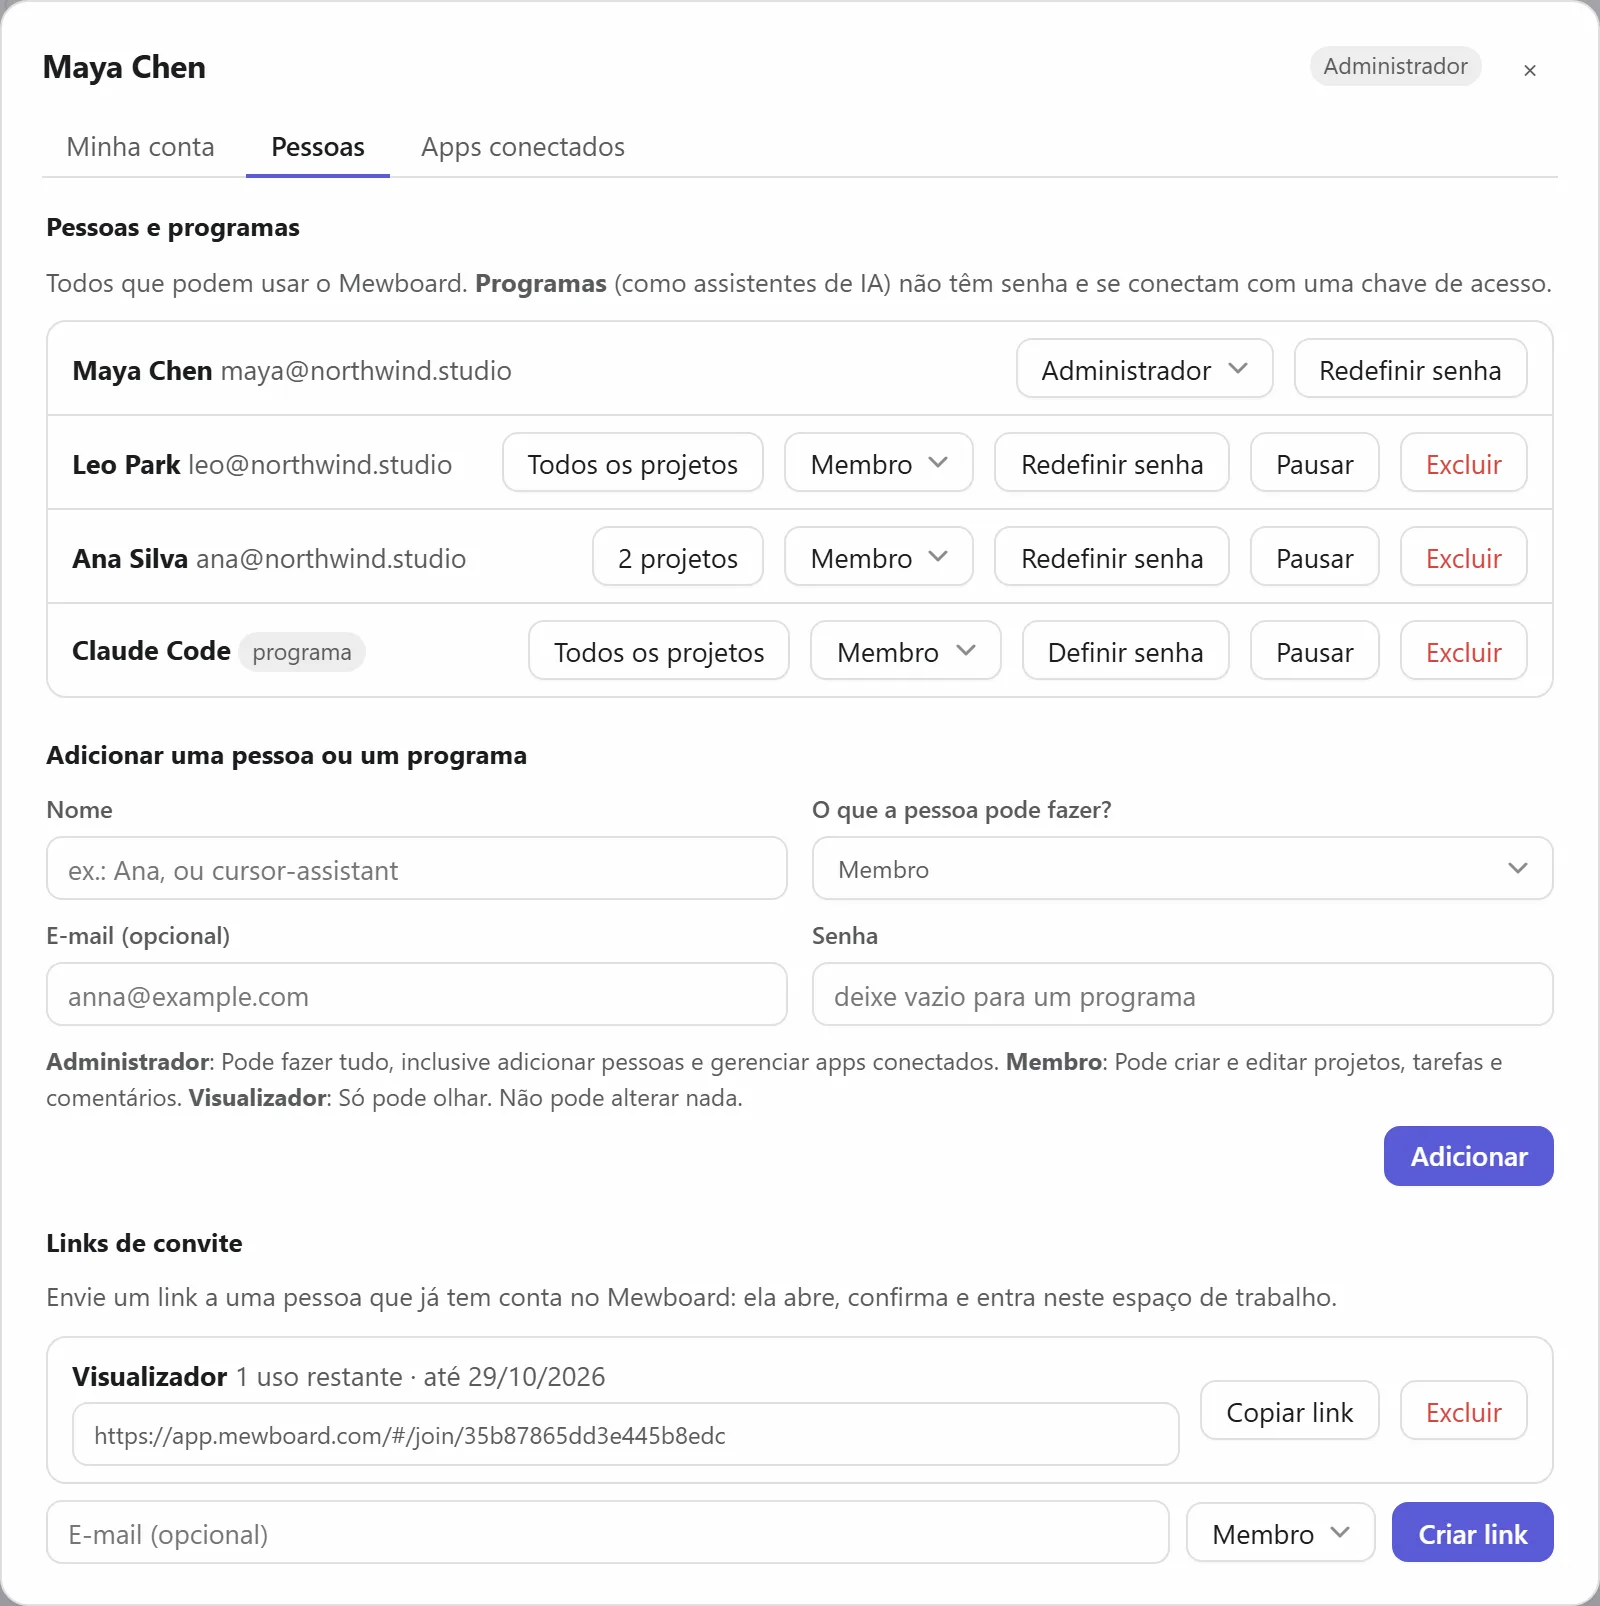Click Redefinir senha for Leo Park
Viewport: 1600px width, 1606px height.
point(1111,463)
